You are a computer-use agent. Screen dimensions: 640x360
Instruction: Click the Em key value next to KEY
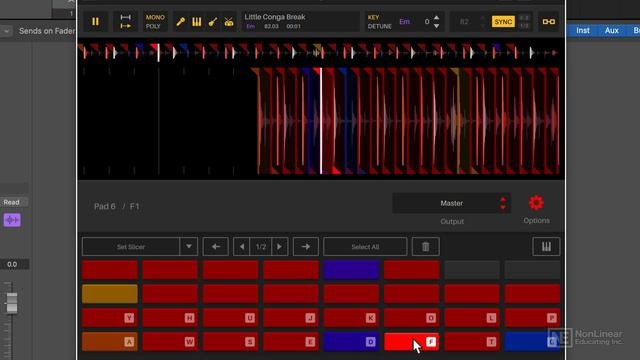click(x=404, y=22)
